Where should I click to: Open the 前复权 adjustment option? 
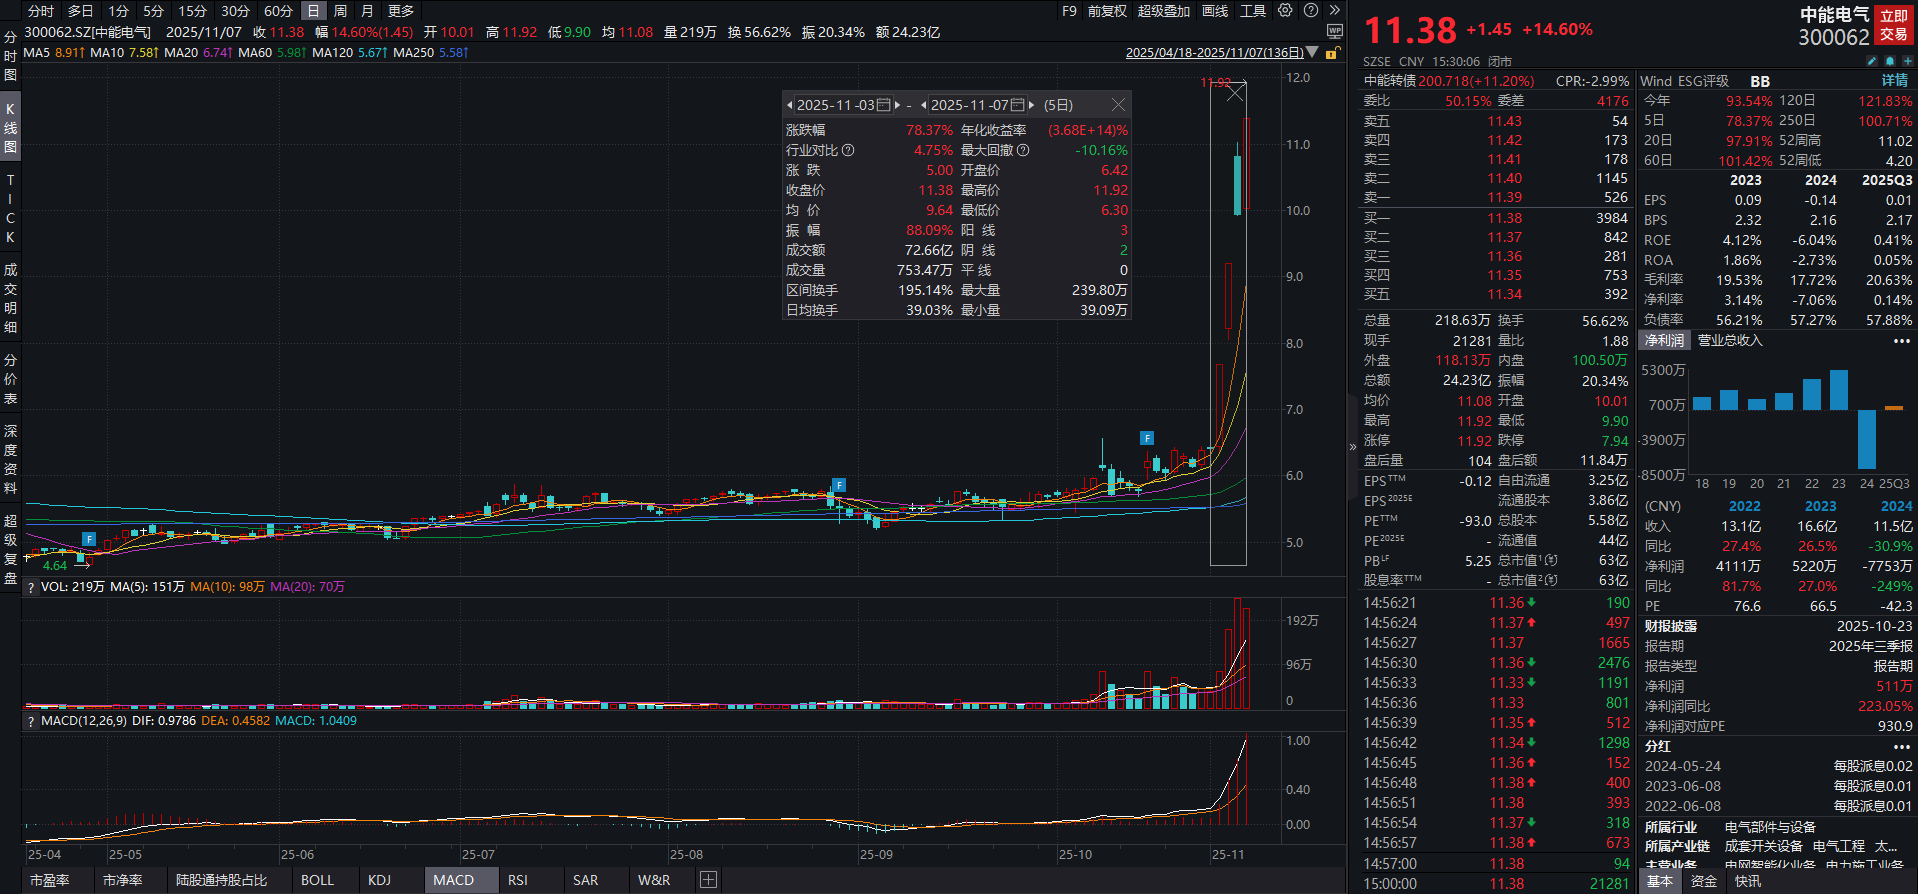point(1107,11)
